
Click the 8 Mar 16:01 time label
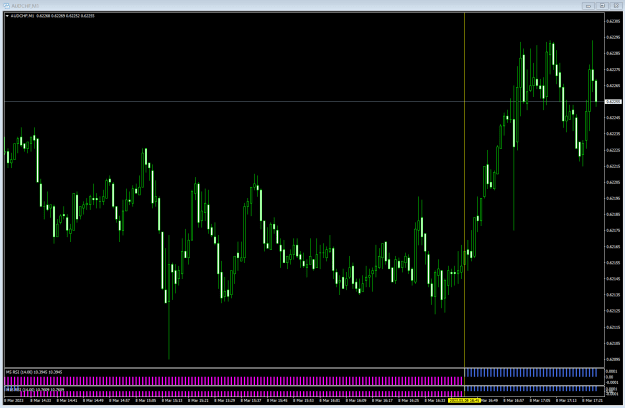pyautogui.click(x=330, y=400)
